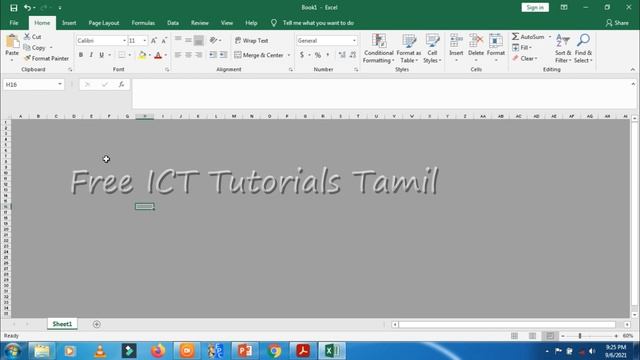Apply cell borders using the Borders icon
This screenshot has width=640, height=360.
[122, 55]
